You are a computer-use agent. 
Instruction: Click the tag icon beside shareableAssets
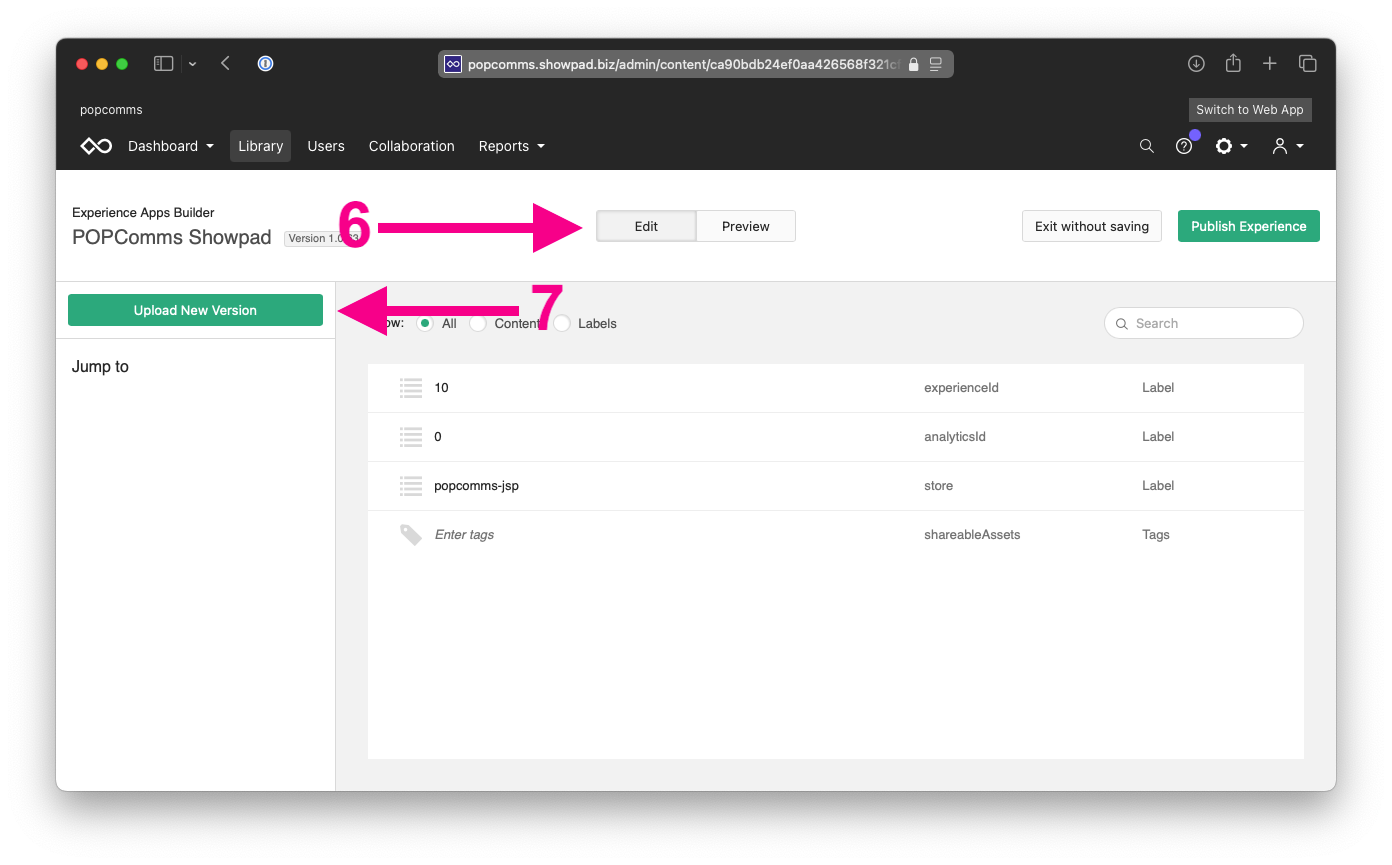coord(411,534)
